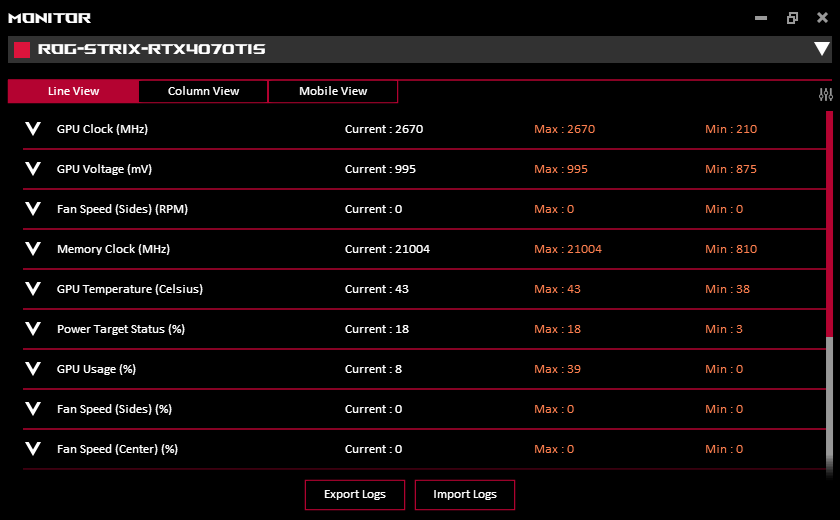Screen dimensions: 840x520
Task: Click the Power Target value Min : 3
Action: (x=724, y=329)
